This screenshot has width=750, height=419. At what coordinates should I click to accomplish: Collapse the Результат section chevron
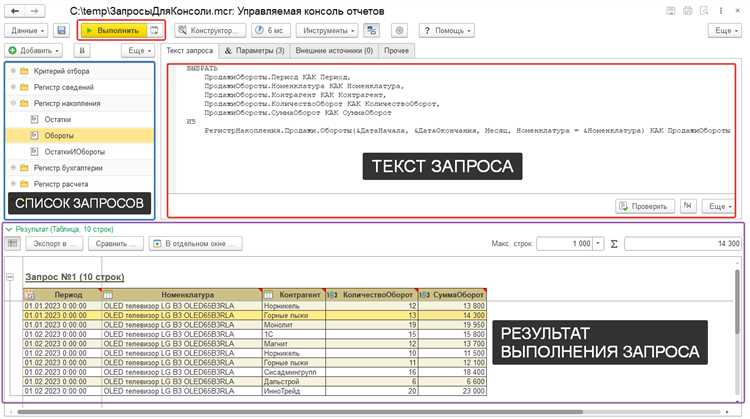(9, 229)
